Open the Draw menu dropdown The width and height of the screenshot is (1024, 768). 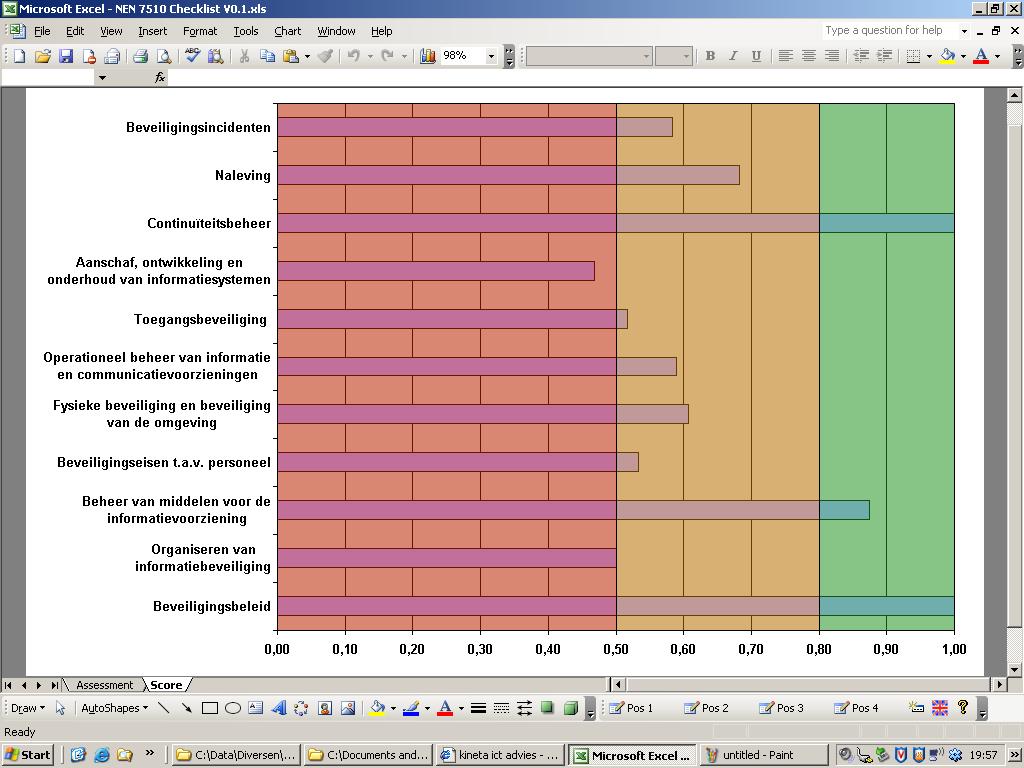coord(28,708)
